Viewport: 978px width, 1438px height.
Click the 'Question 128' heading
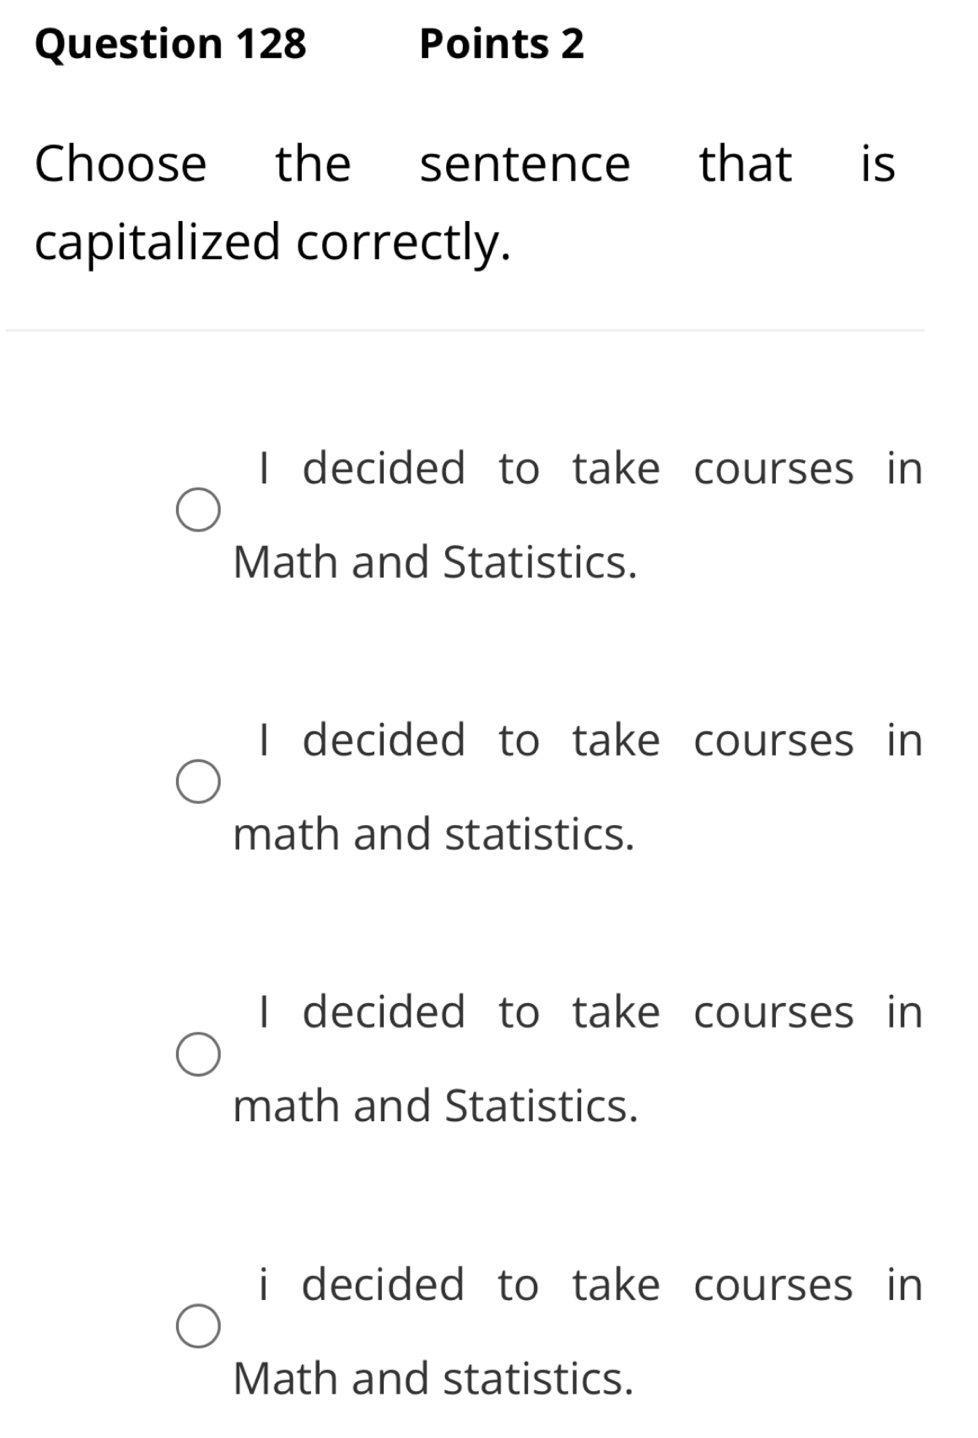[170, 44]
